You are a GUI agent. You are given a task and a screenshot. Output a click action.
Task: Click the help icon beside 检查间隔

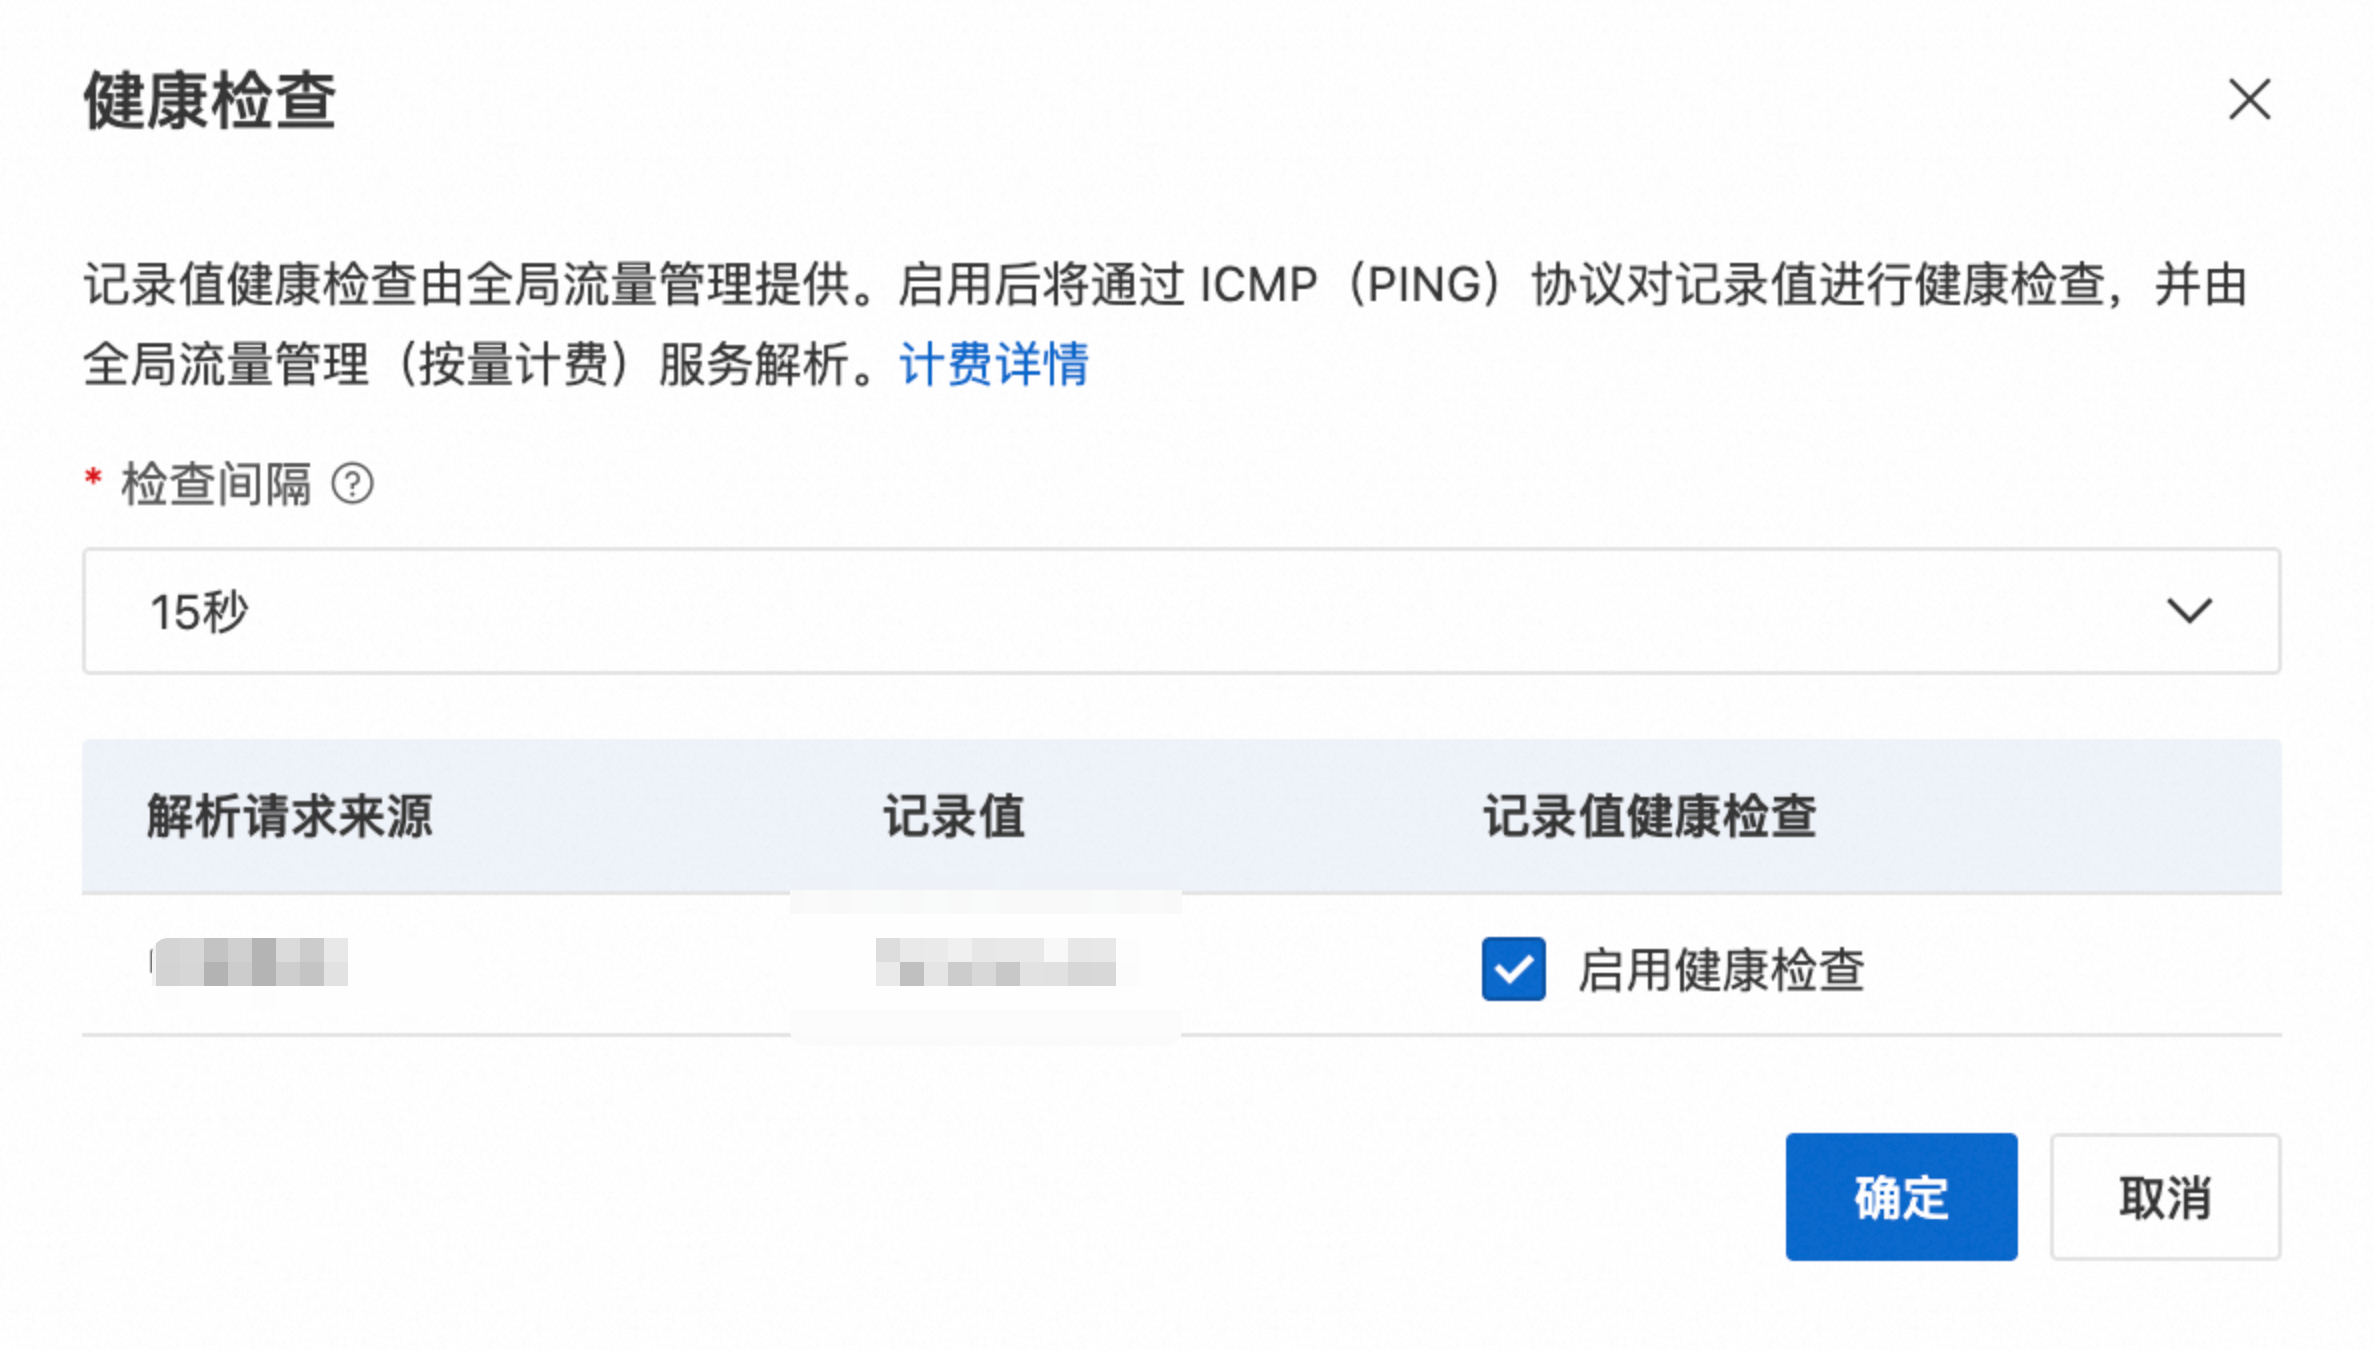pyautogui.click(x=352, y=485)
